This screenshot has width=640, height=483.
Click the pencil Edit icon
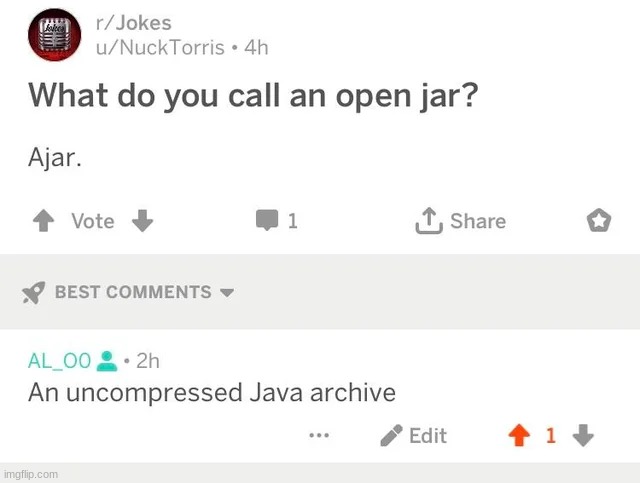click(x=391, y=435)
